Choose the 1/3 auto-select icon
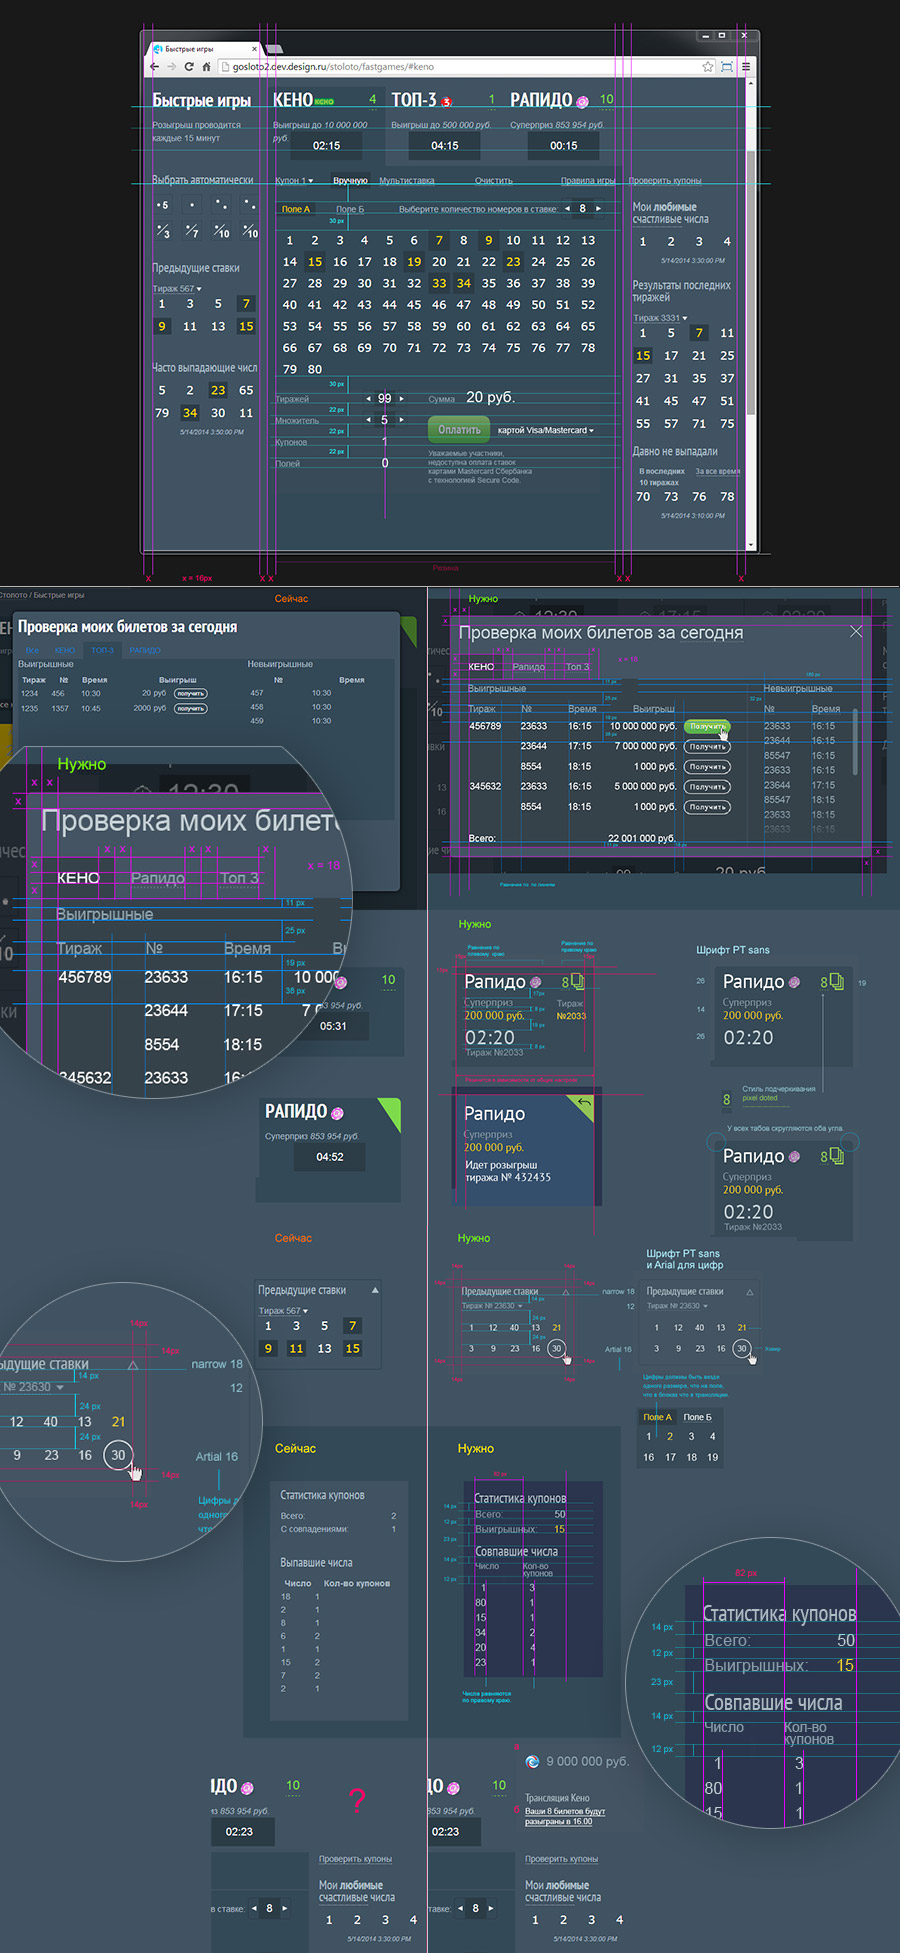 coord(163,232)
